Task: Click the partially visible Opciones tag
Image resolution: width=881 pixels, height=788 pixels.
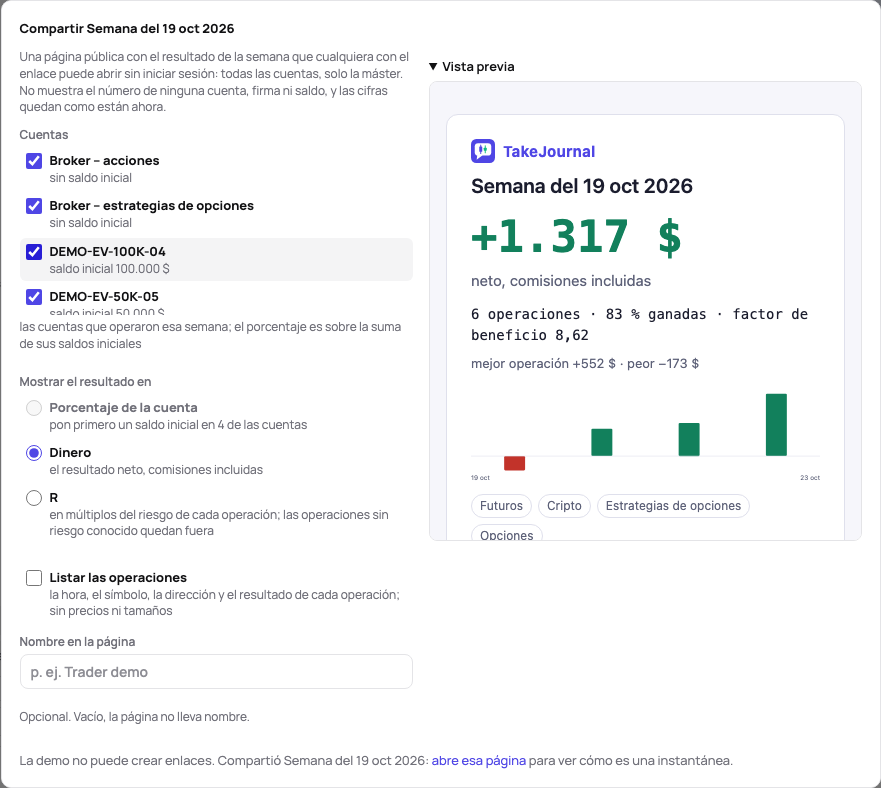Action: [x=507, y=533]
